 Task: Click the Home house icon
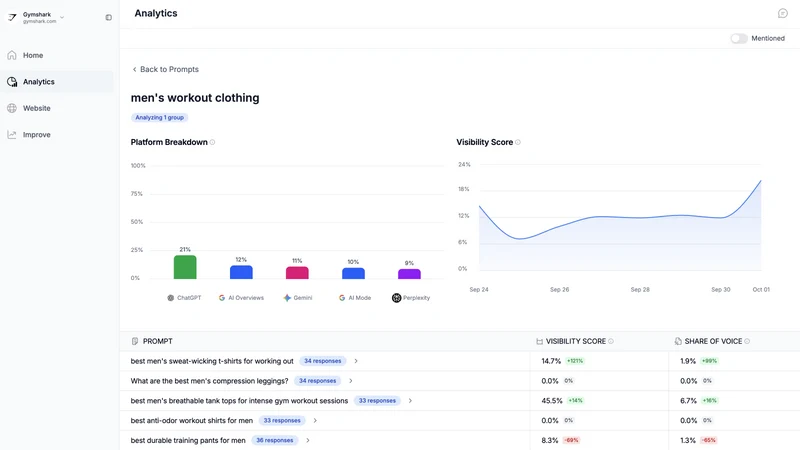(x=12, y=55)
